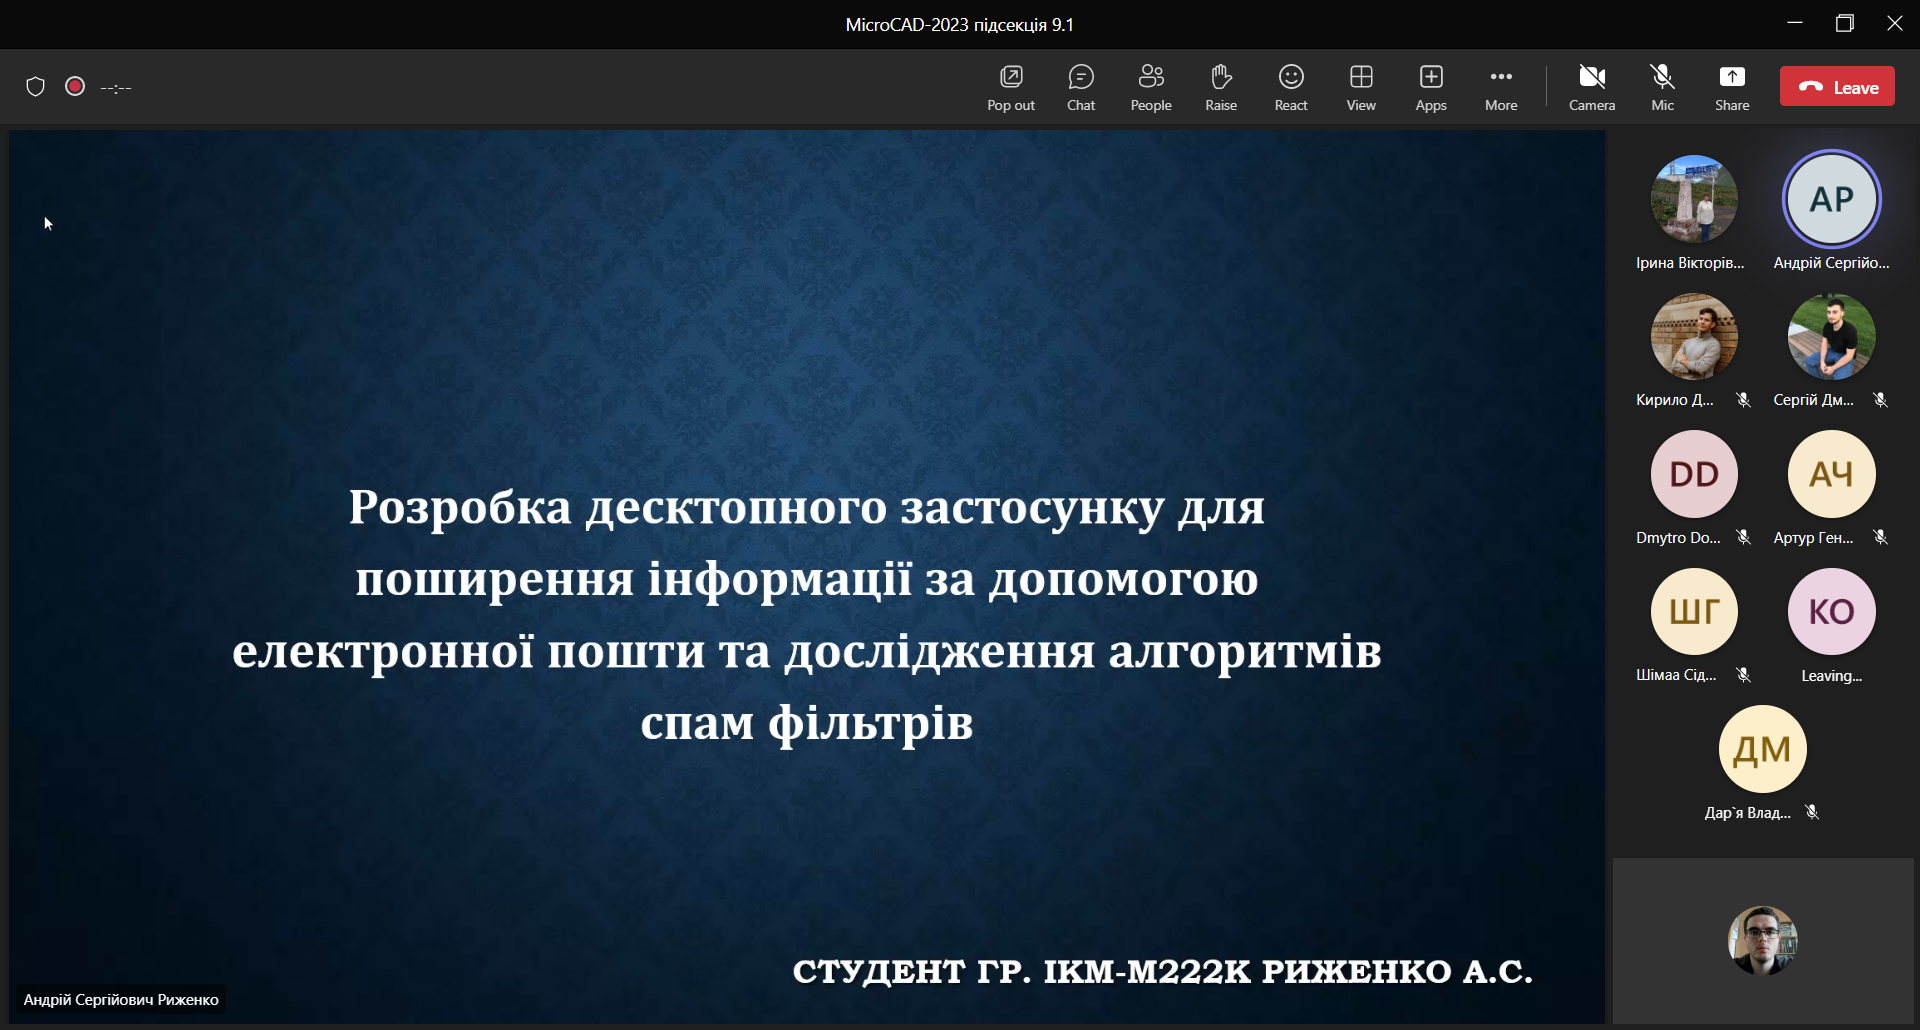Turn on the Camera
Viewport: 1920px width, 1030px height.
1591,87
